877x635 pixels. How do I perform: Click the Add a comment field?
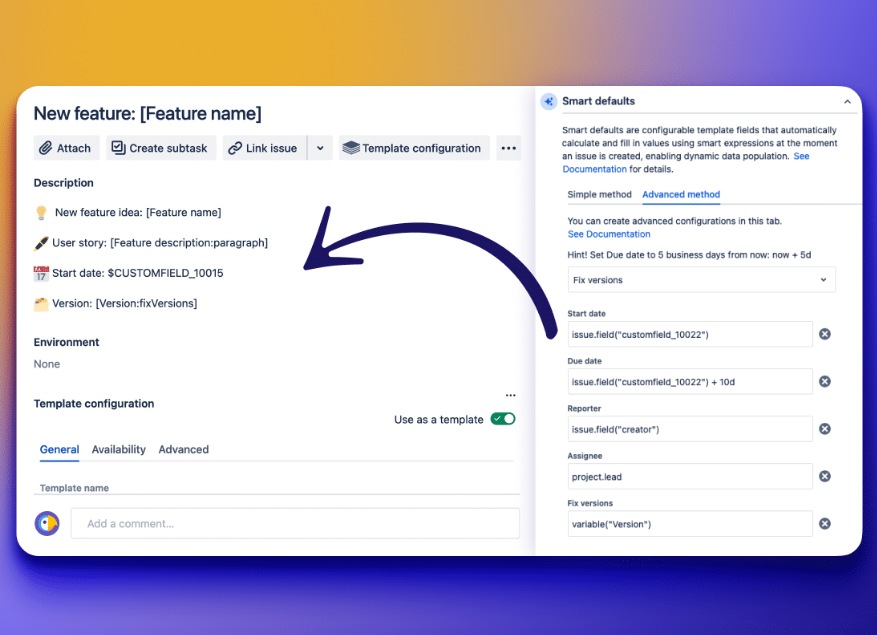coord(295,523)
